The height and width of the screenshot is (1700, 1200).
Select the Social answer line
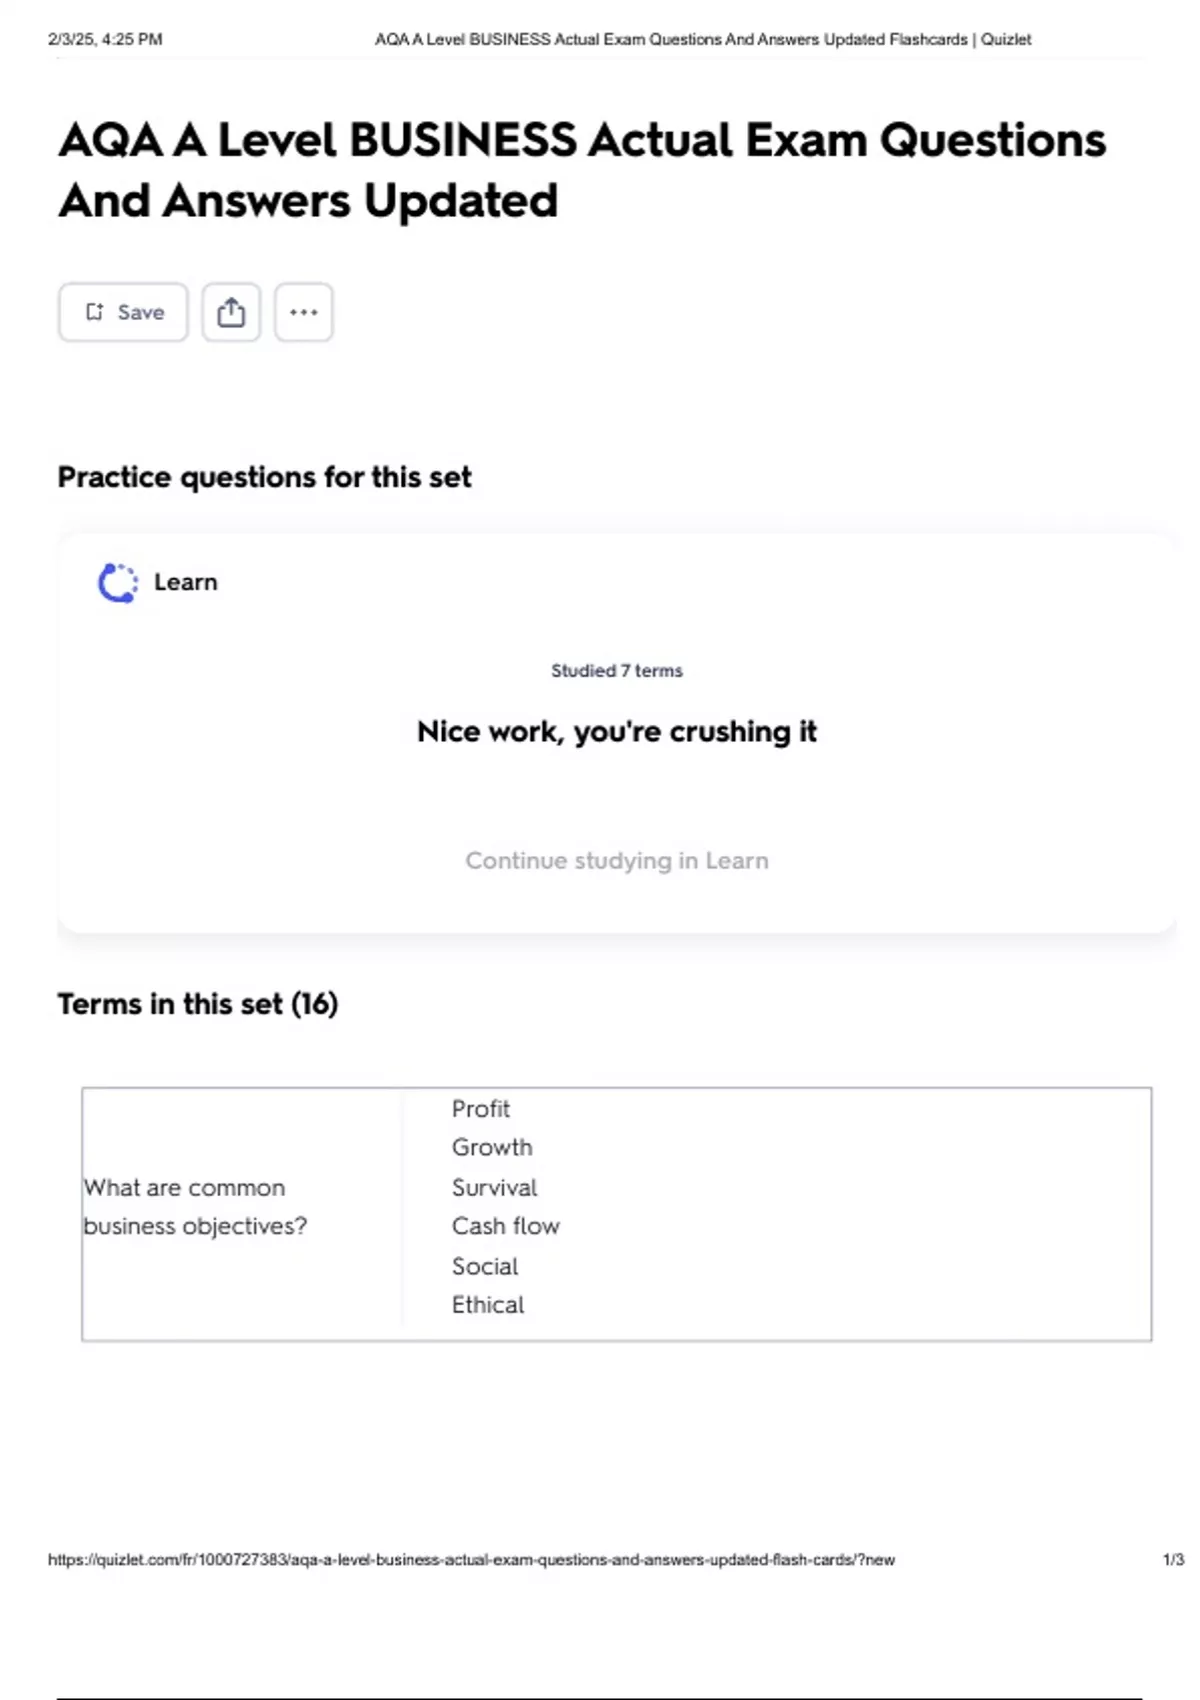coord(485,1266)
